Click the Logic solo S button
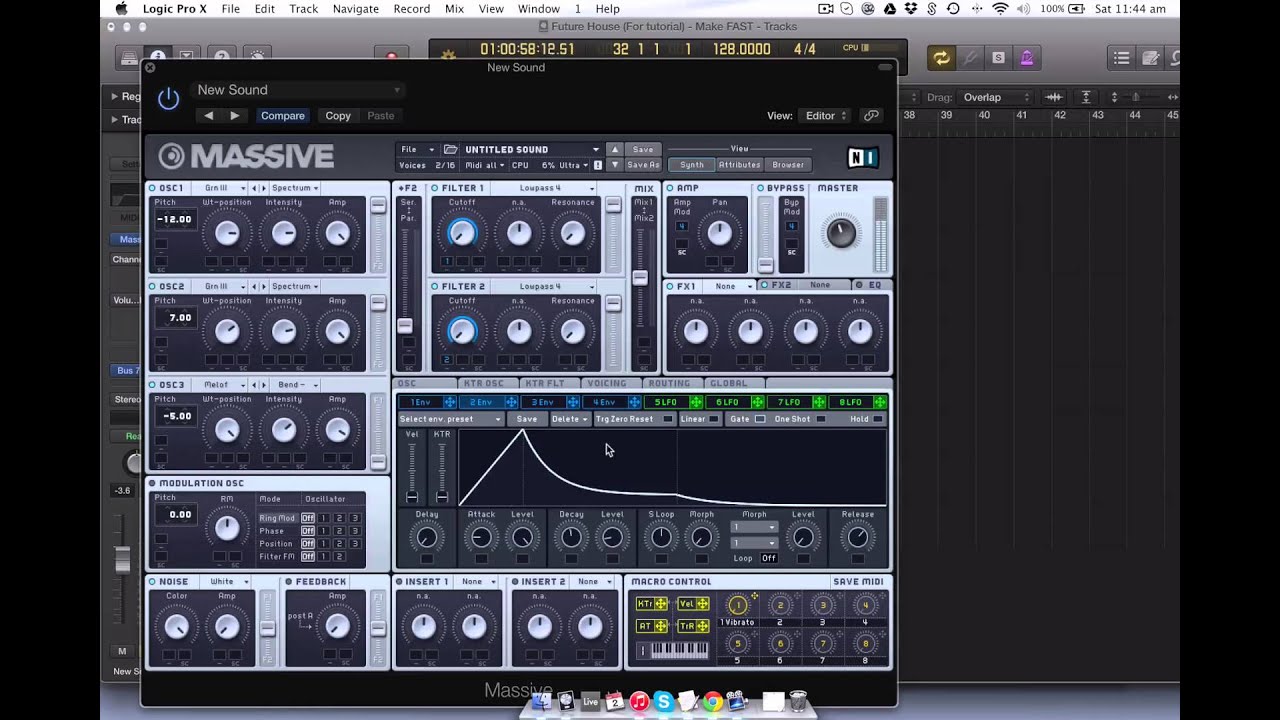The height and width of the screenshot is (720, 1280). [x=998, y=58]
